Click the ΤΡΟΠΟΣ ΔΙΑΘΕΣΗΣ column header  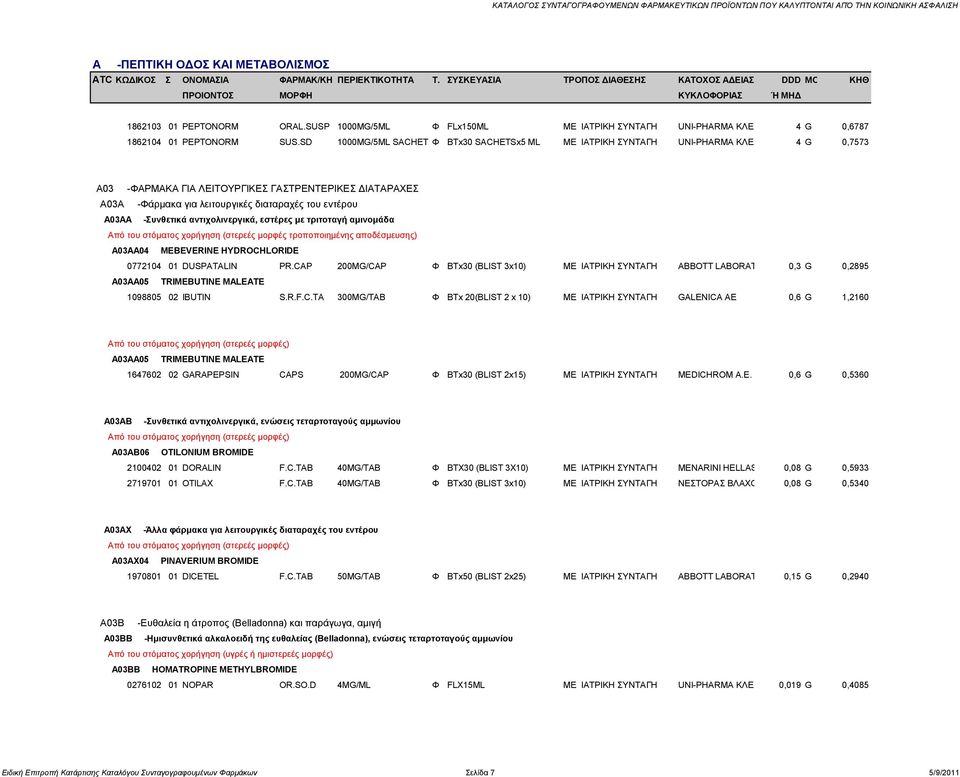[x=604, y=80]
